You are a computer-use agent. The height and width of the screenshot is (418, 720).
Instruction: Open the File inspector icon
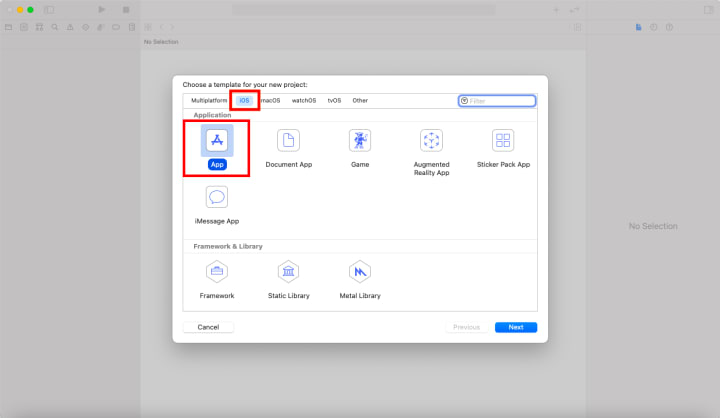(638, 27)
